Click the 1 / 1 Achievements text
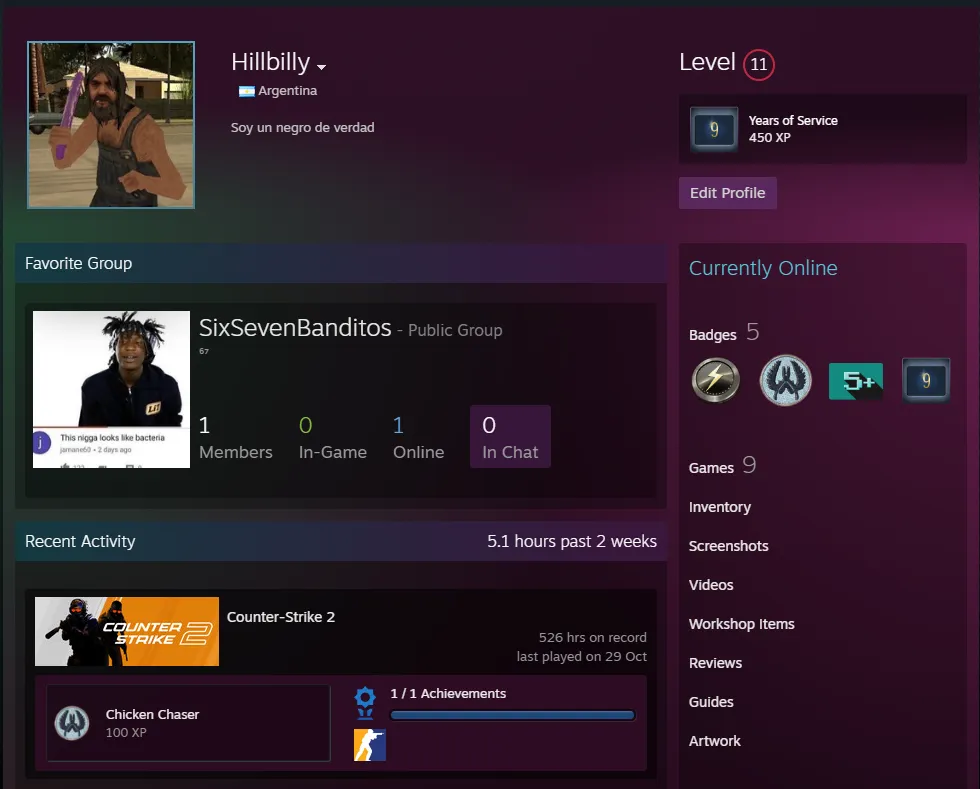Viewport: 980px width, 789px height. coord(448,693)
